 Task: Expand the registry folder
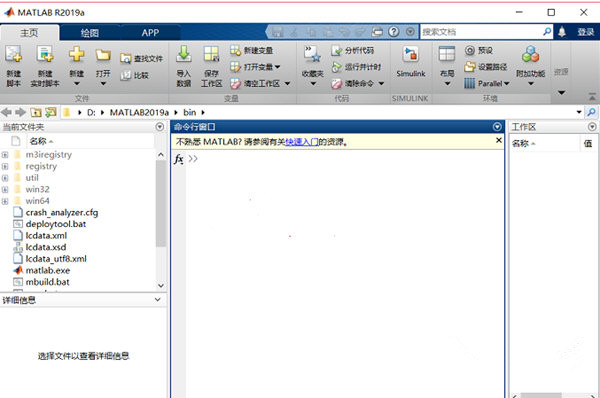[x=5, y=166]
